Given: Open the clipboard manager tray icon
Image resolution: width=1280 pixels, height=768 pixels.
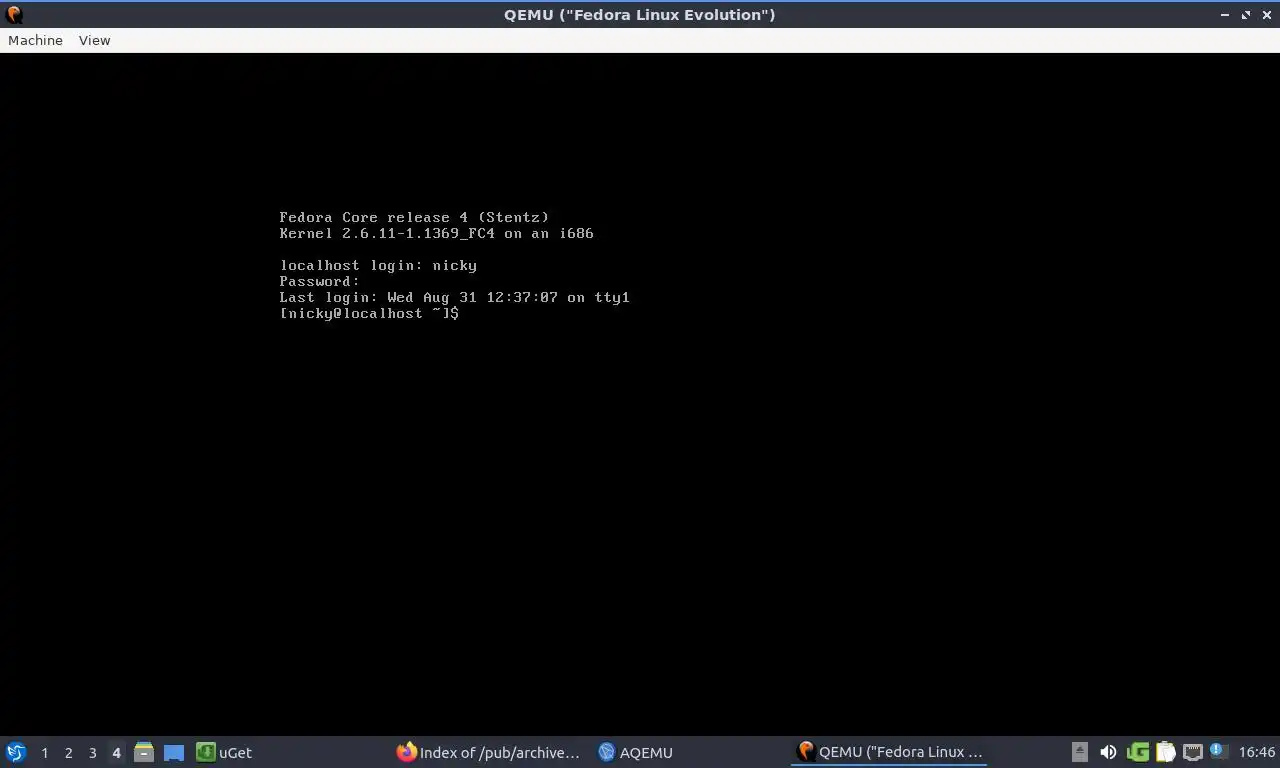Looking at the screenshot, I should coord(1165,752).
